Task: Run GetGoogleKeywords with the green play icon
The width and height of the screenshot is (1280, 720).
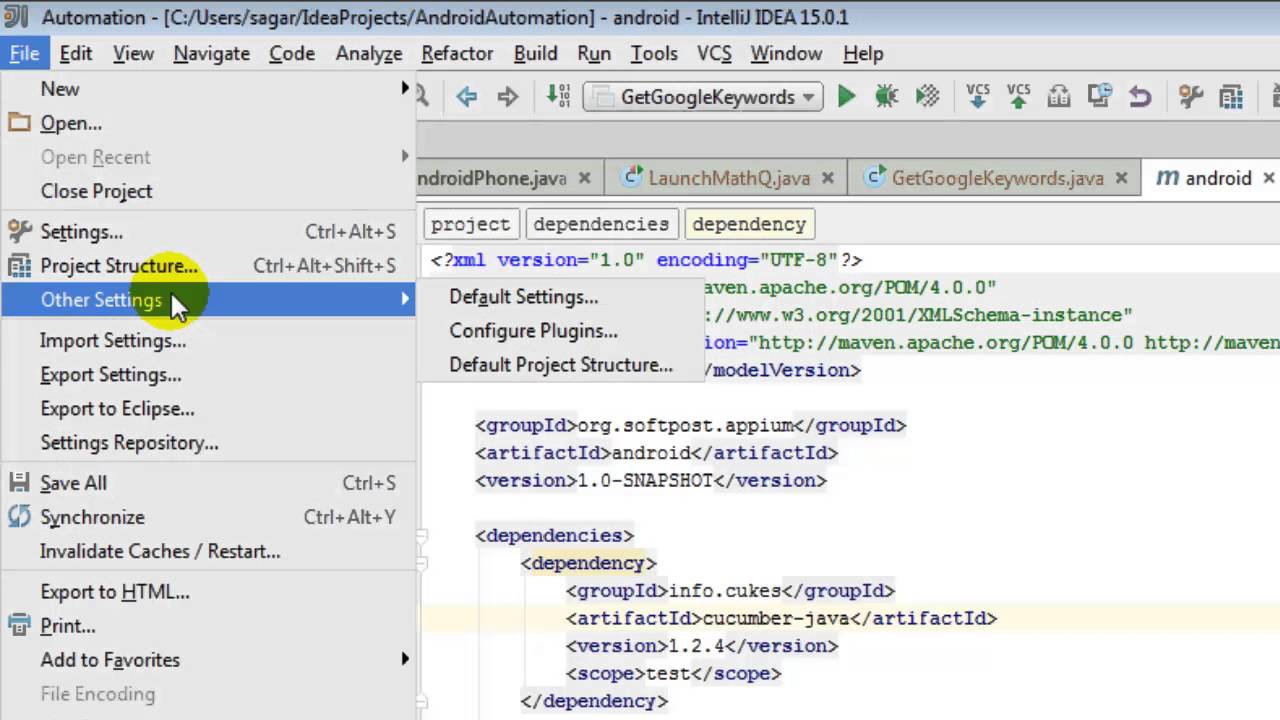Action: [846, 97]
